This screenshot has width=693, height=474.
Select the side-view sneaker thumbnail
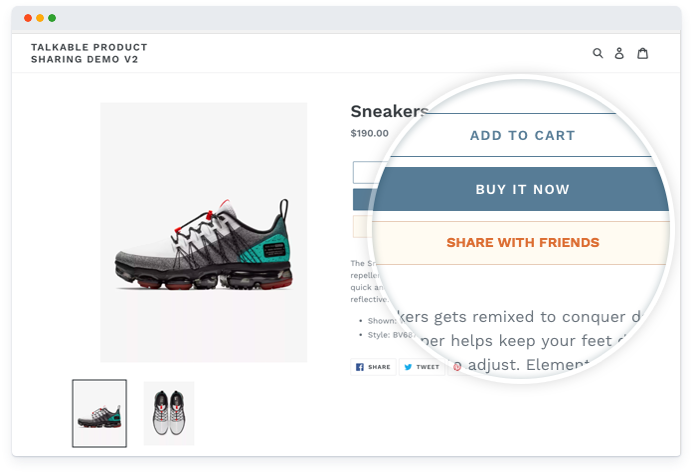pos(99,413)
